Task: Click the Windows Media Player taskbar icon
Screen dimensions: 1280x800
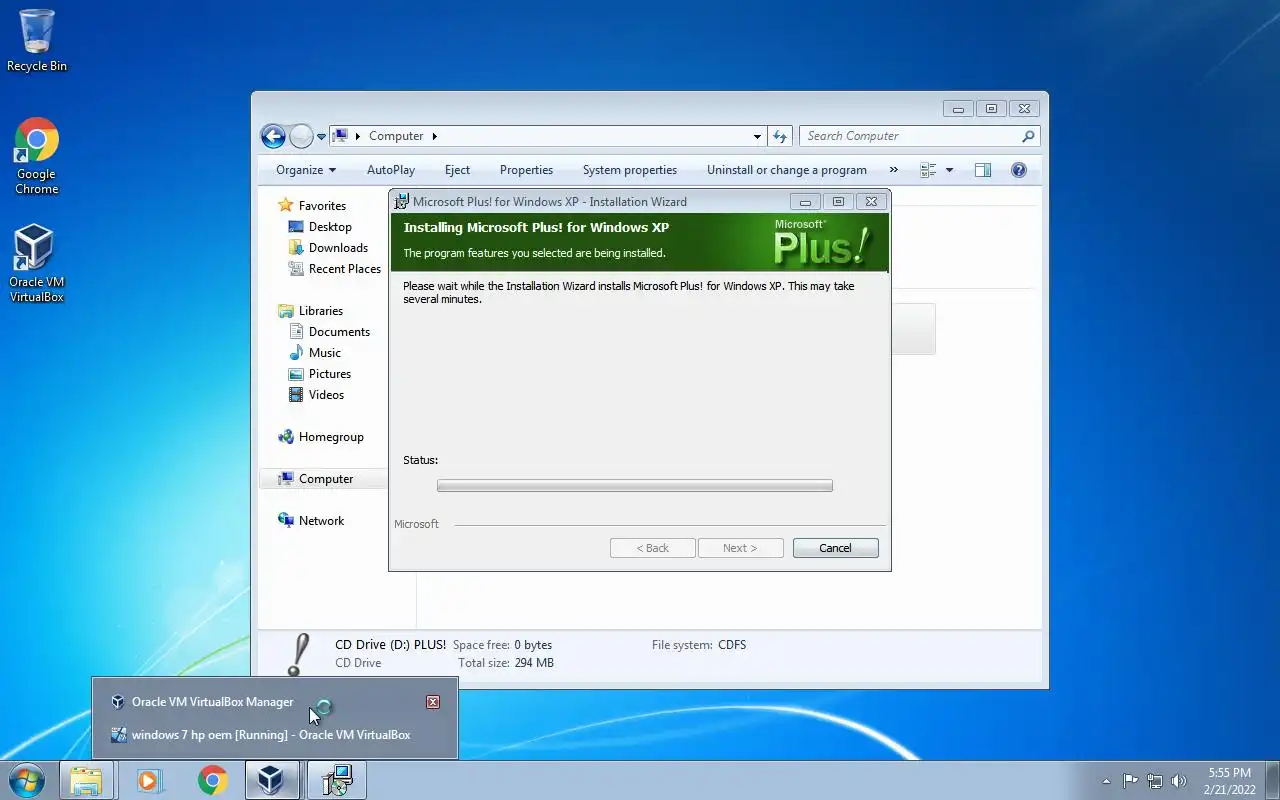Action: 150,780
